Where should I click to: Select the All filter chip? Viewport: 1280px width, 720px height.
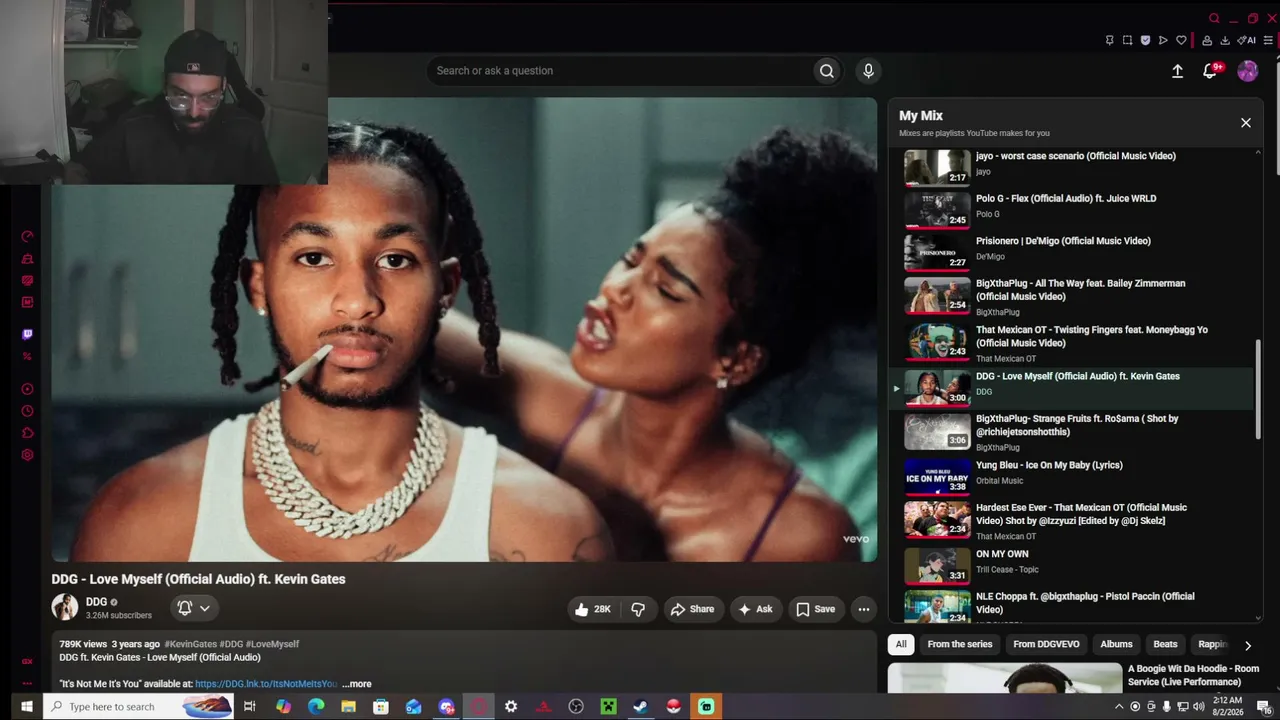point(901,644)
